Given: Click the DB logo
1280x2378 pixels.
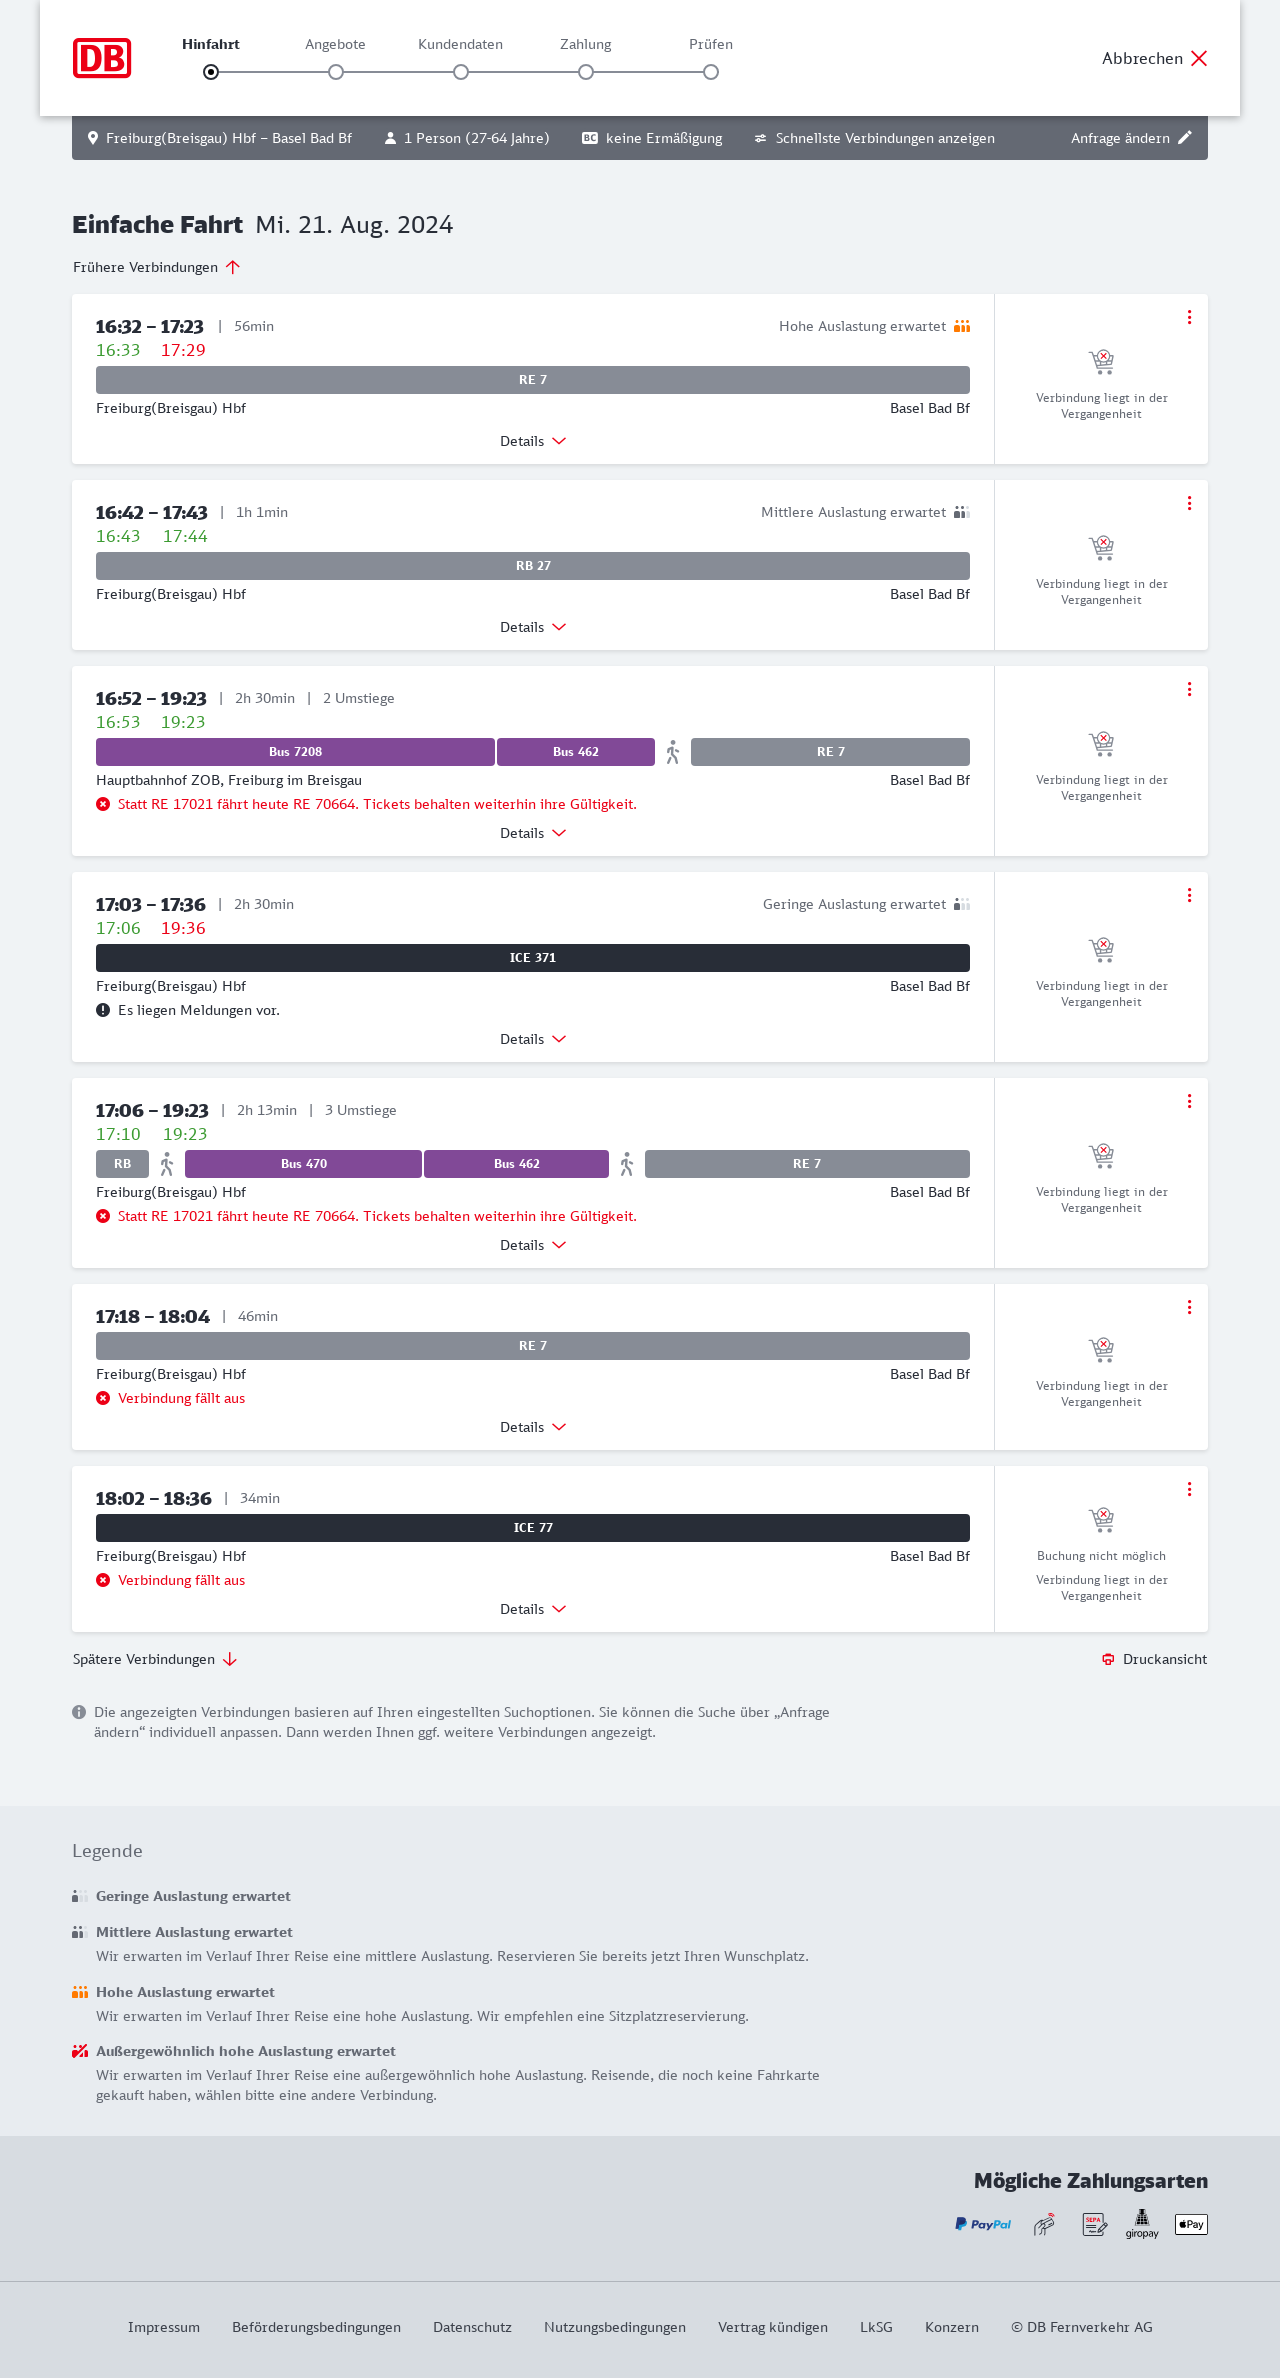Looking at the screenshot, I should [x=102, y=58].
